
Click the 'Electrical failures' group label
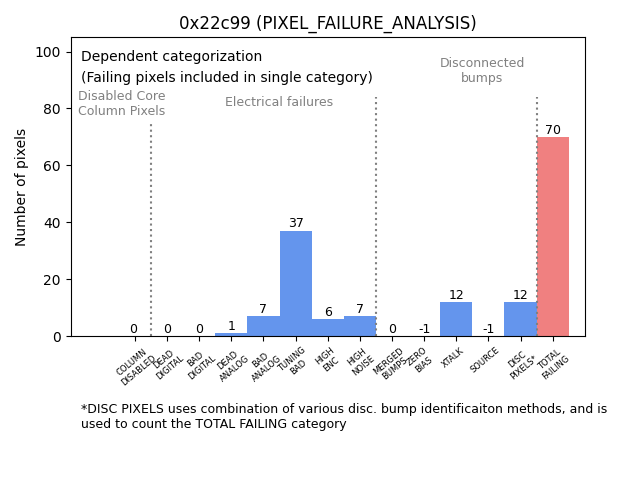click(279, 102)
